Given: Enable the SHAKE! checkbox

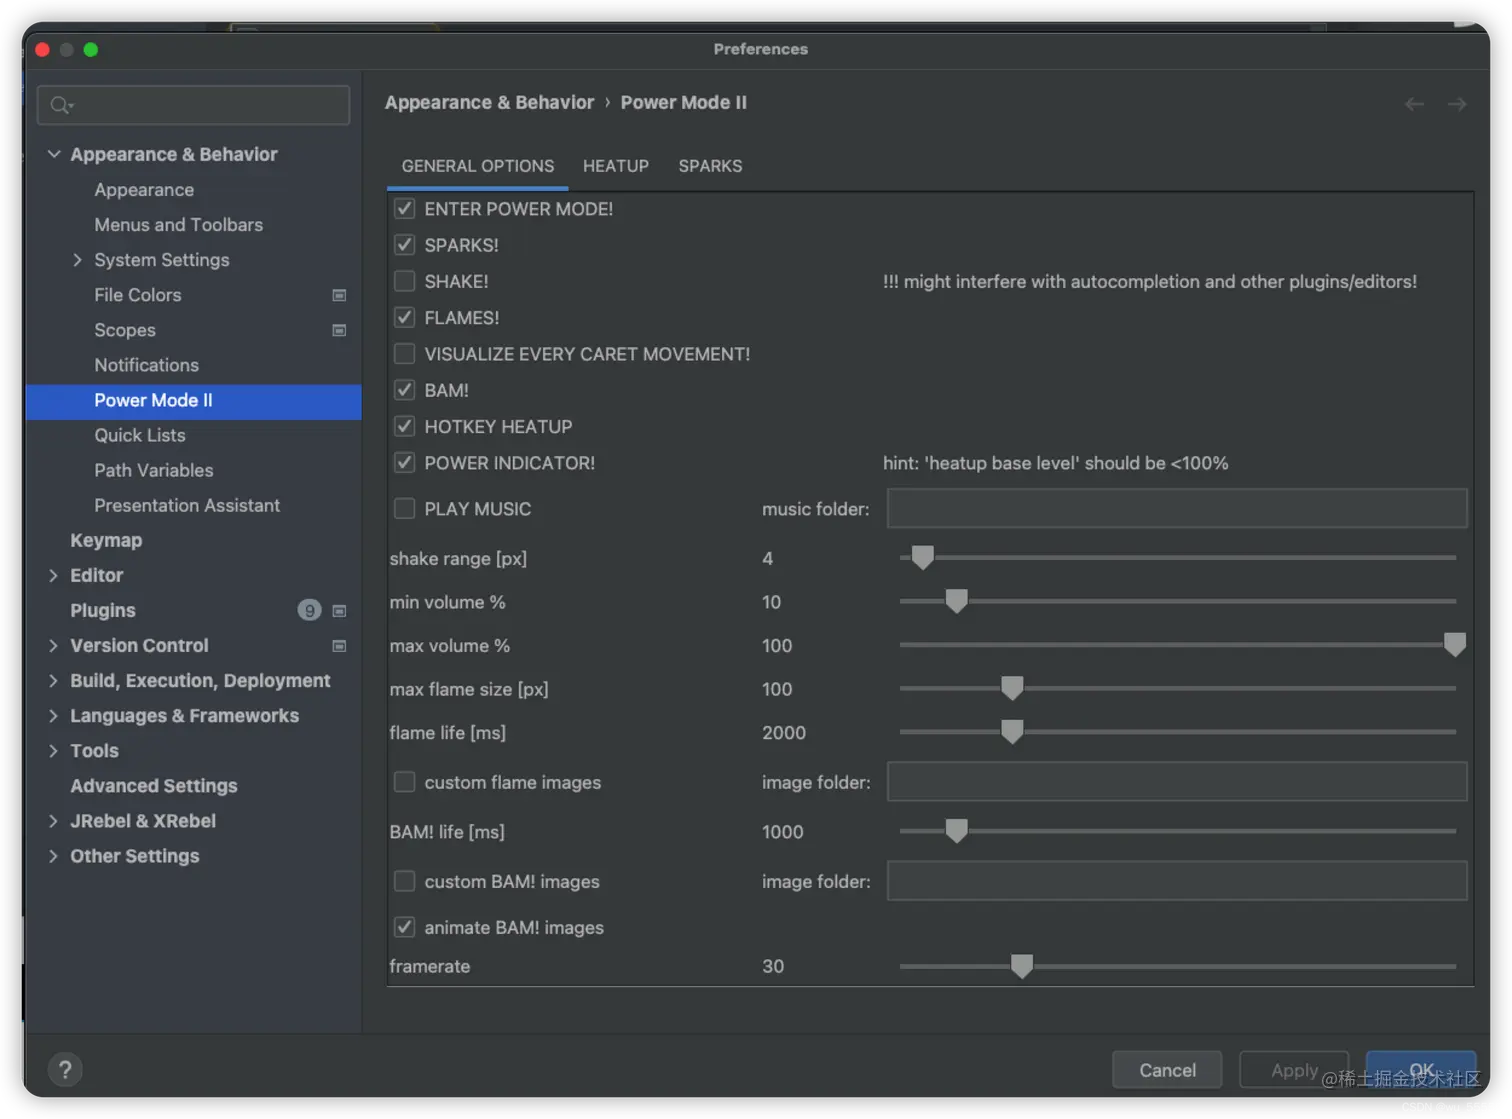Looking at the screenshot, I should (405, 281).
